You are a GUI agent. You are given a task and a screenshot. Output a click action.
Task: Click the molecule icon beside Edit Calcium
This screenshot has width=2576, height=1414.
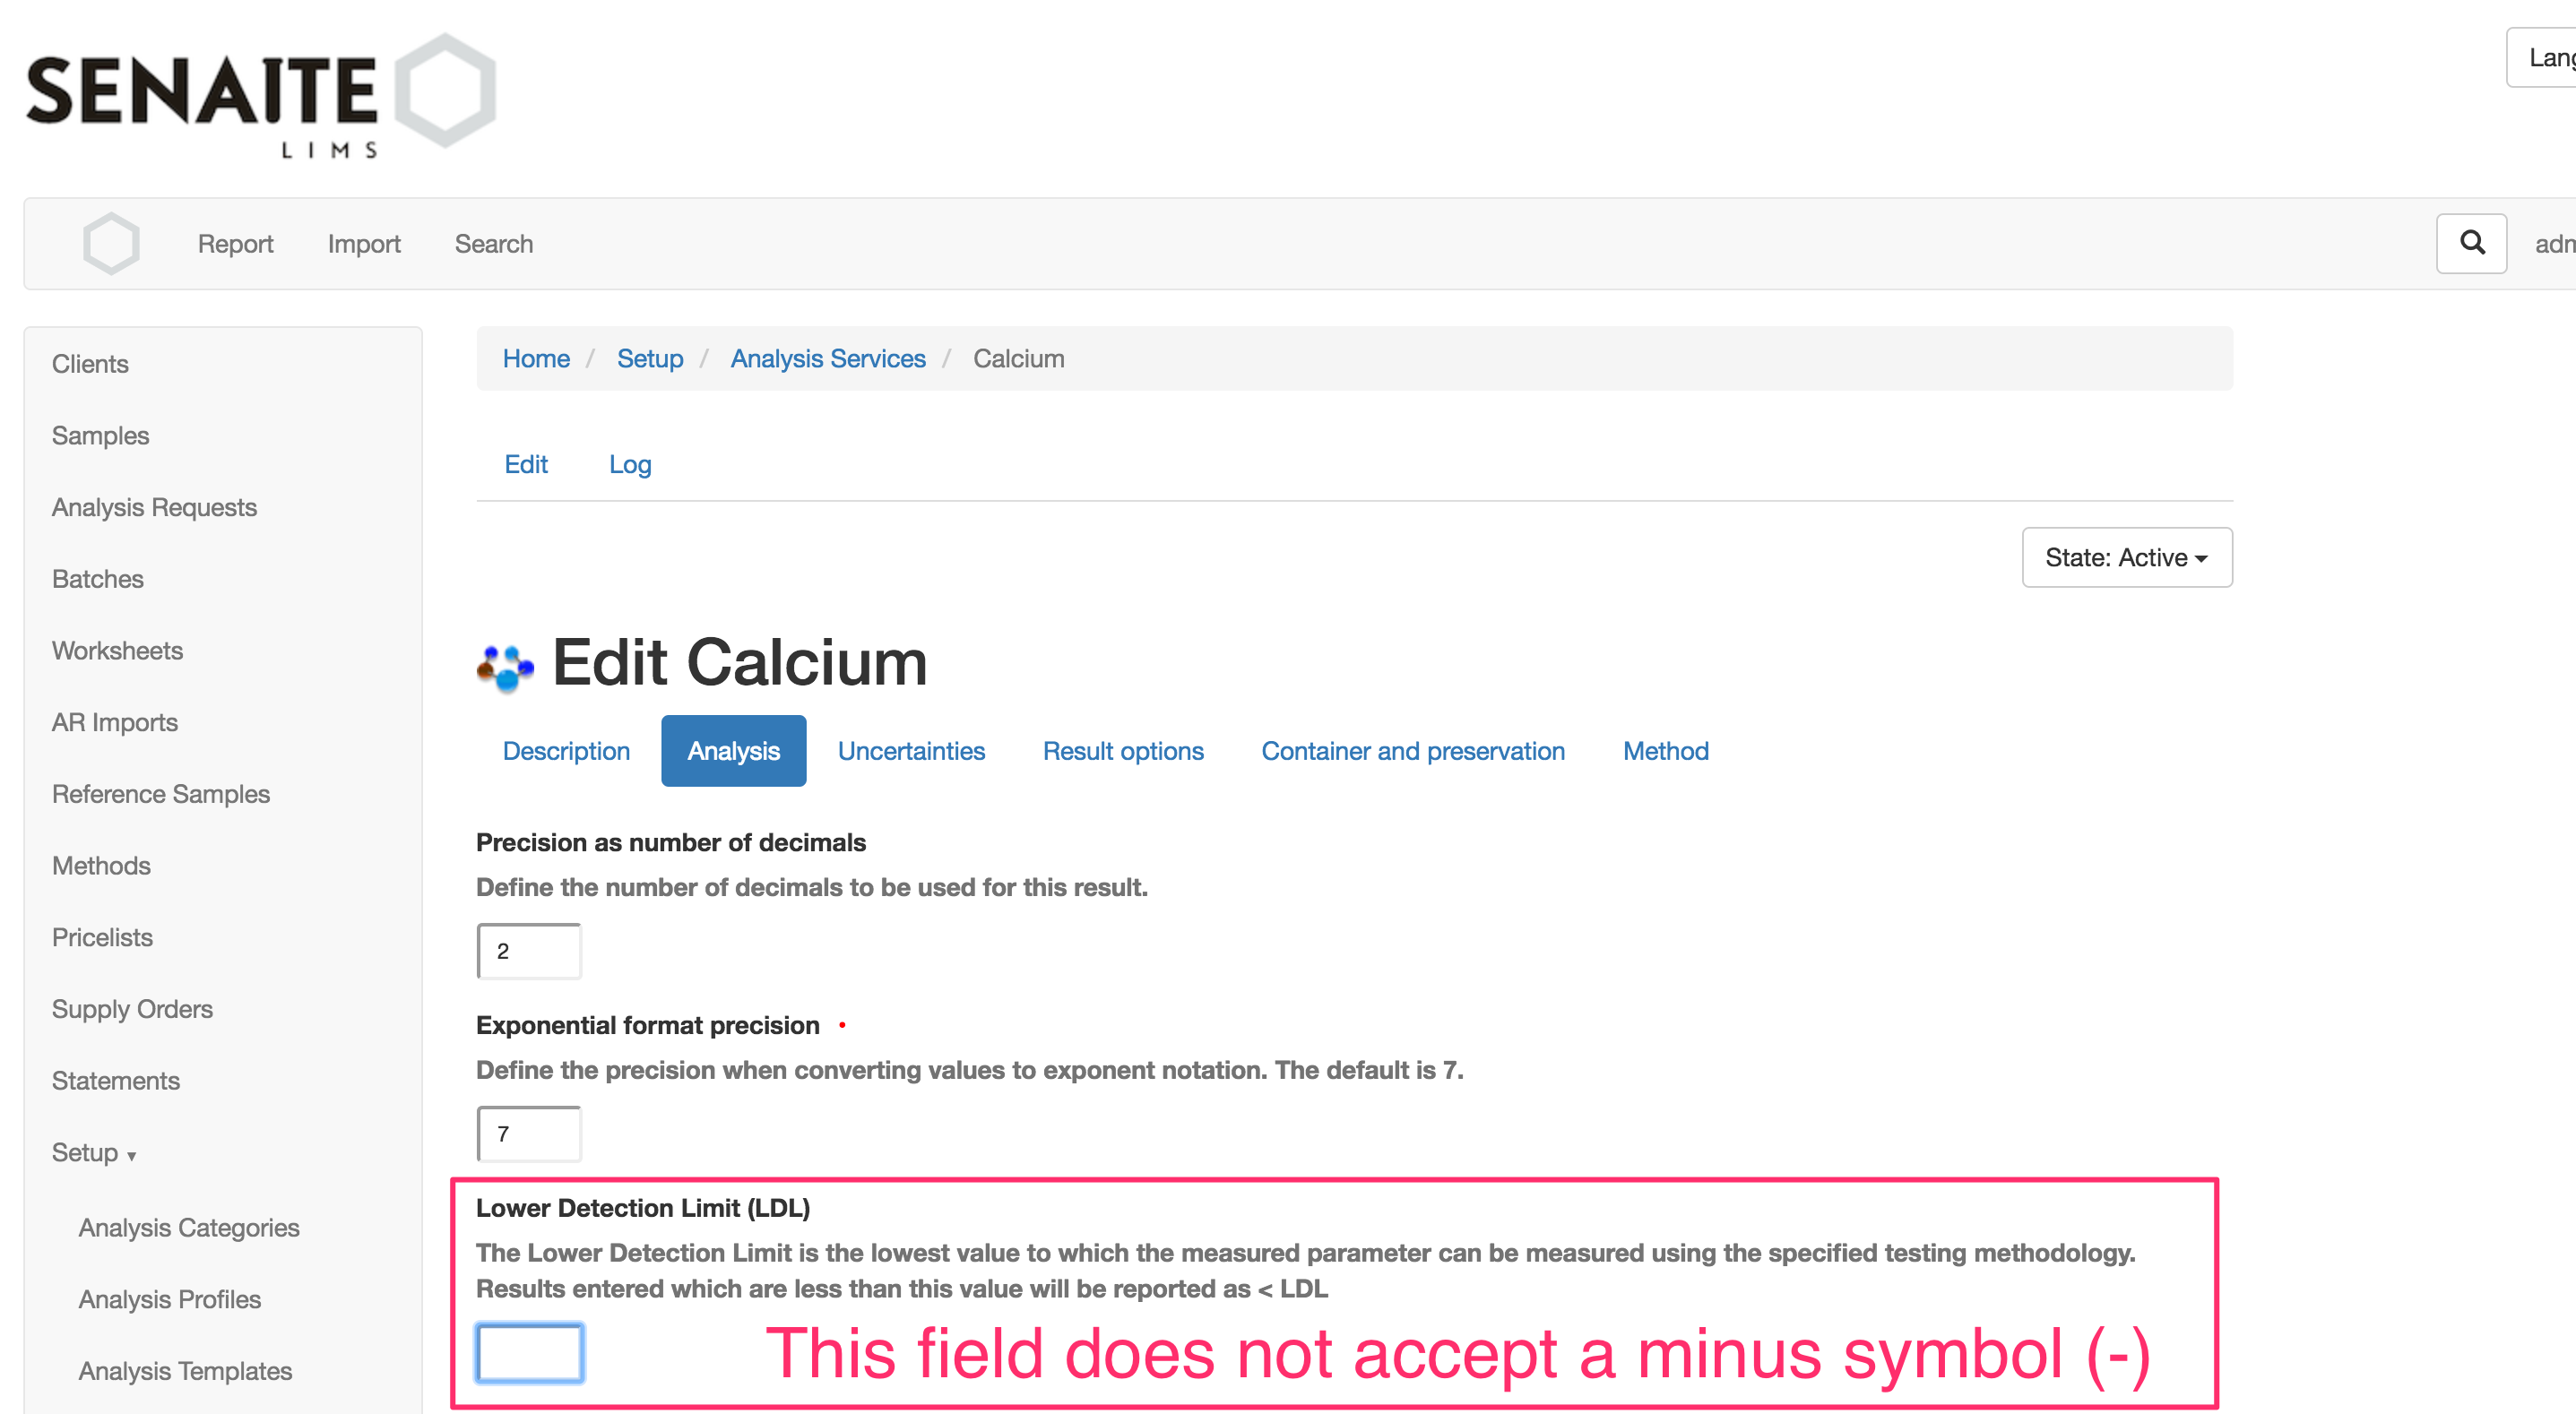(503, 665)
